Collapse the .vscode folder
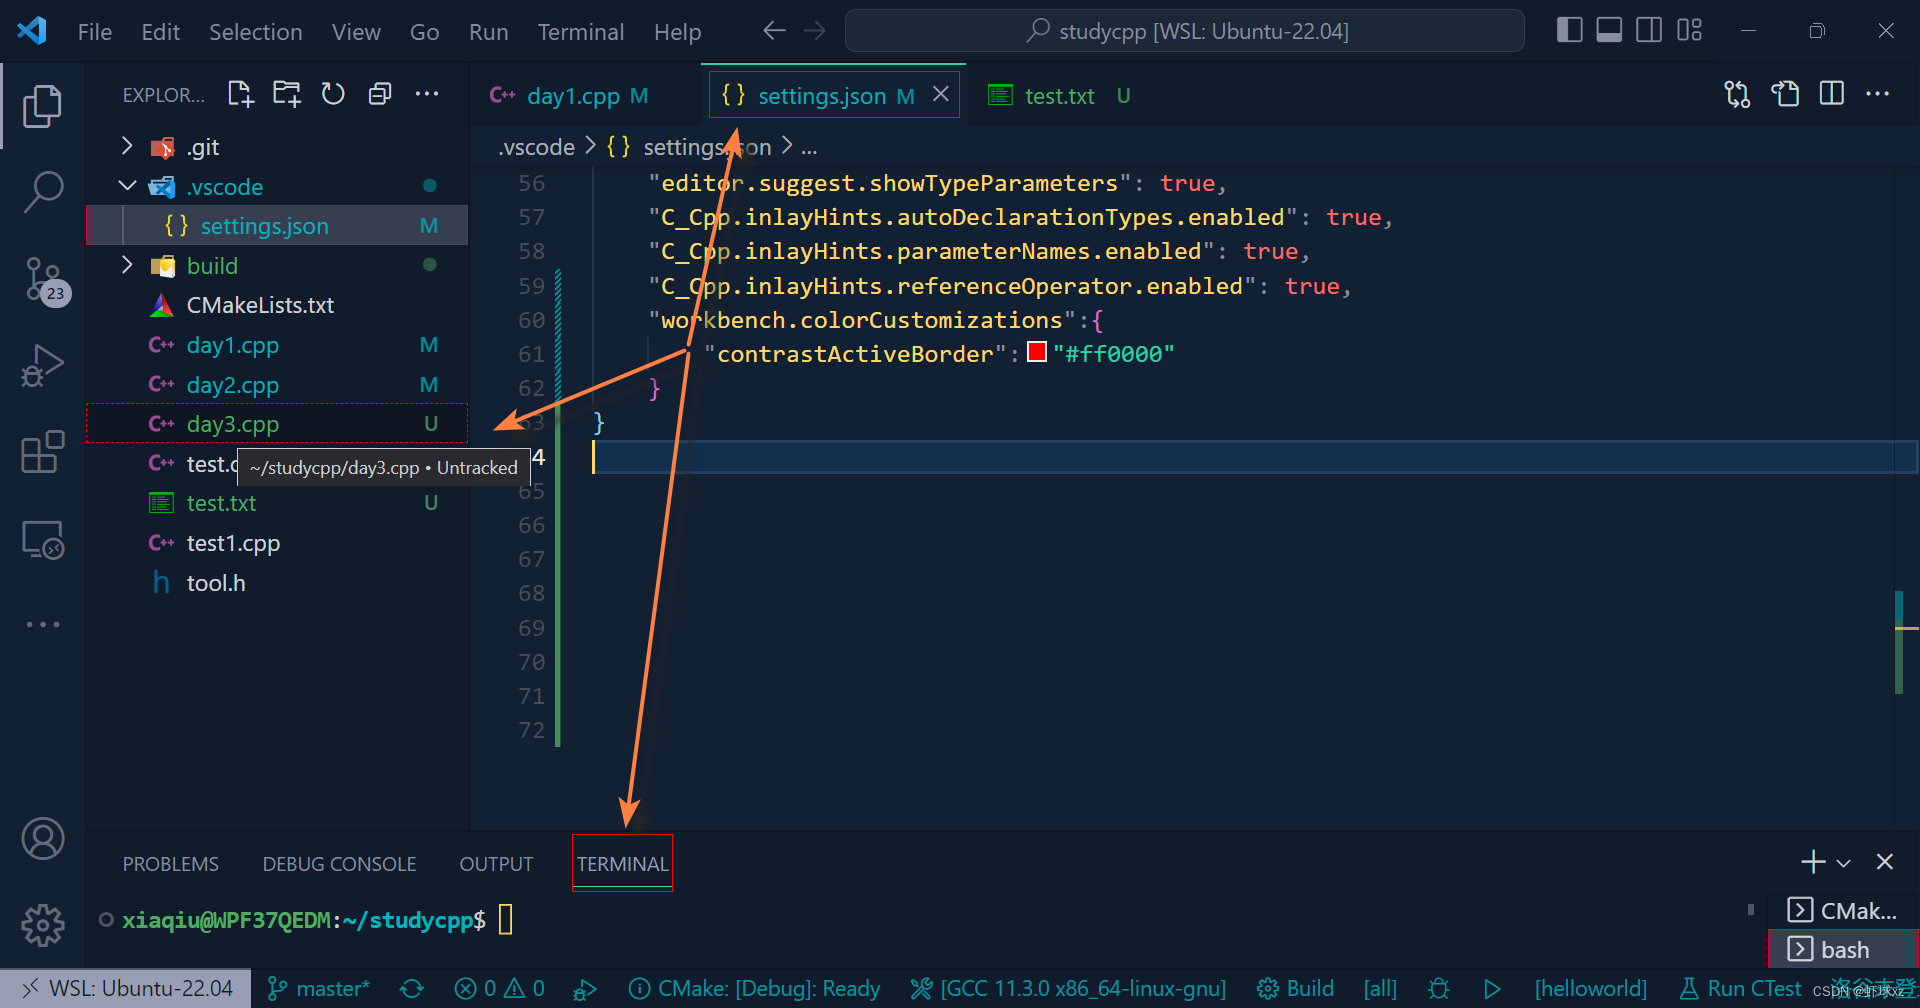This screenshot has width=1920, height=1008. point(127,186)
